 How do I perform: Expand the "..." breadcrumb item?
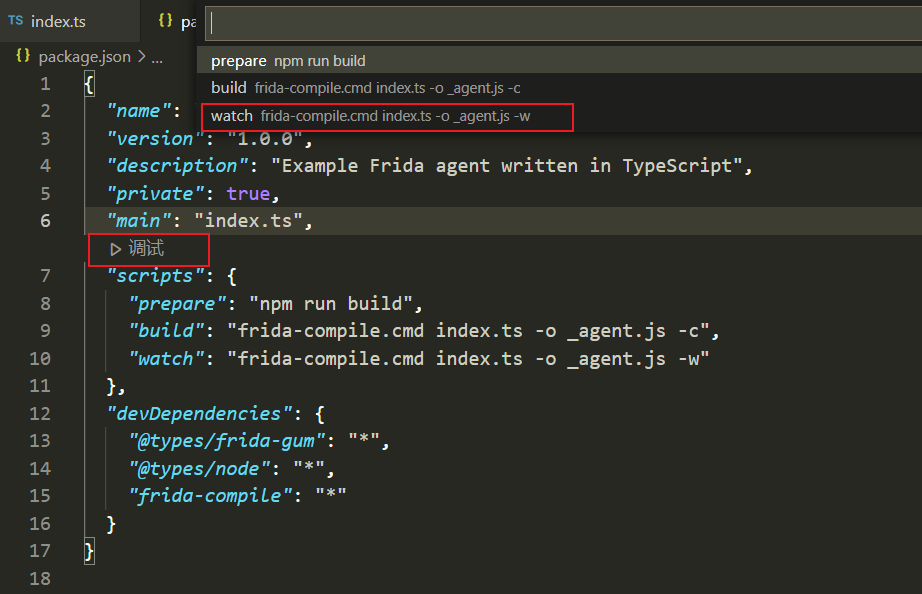[156, 56]
